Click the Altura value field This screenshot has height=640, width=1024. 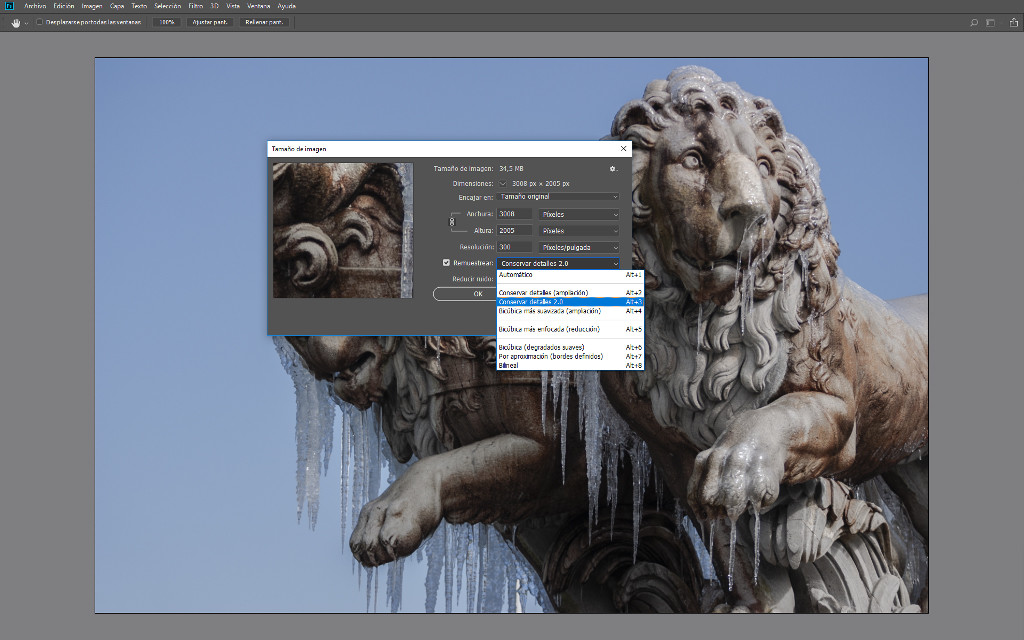[x=514, y=231]
